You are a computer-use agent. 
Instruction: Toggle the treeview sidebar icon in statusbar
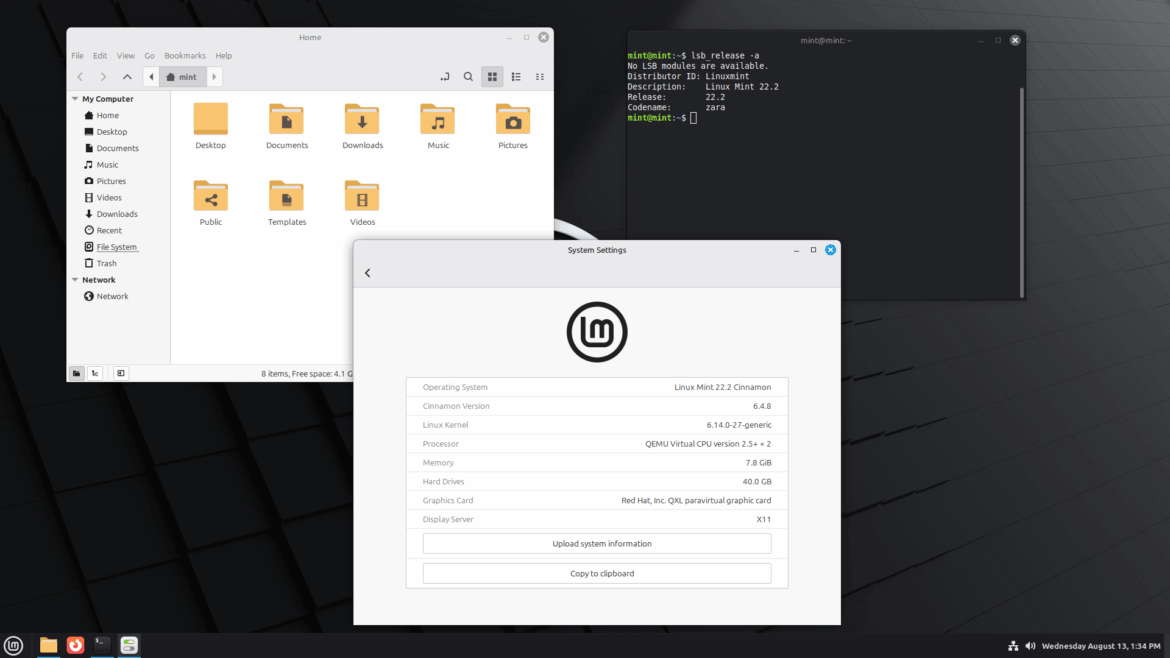point(94,373)
